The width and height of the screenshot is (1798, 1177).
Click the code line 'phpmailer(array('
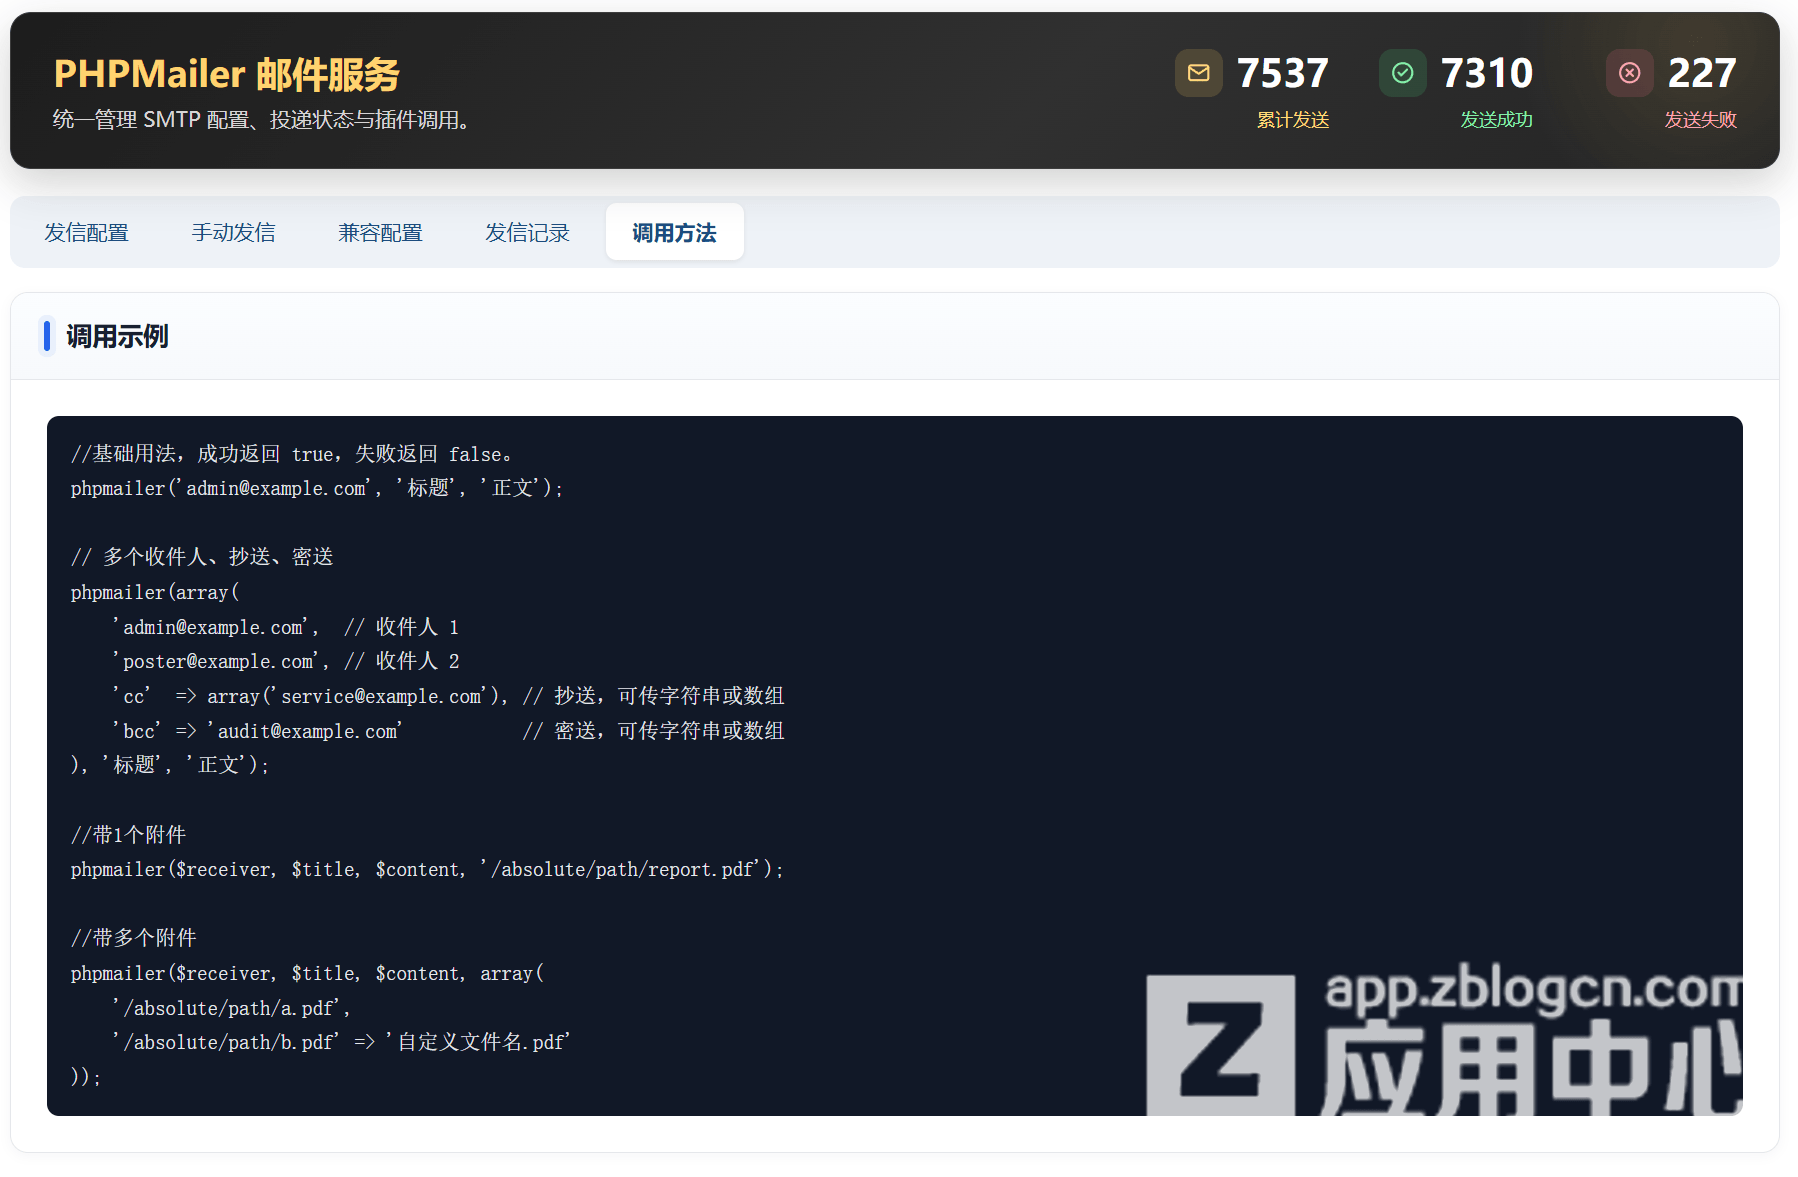155,592
